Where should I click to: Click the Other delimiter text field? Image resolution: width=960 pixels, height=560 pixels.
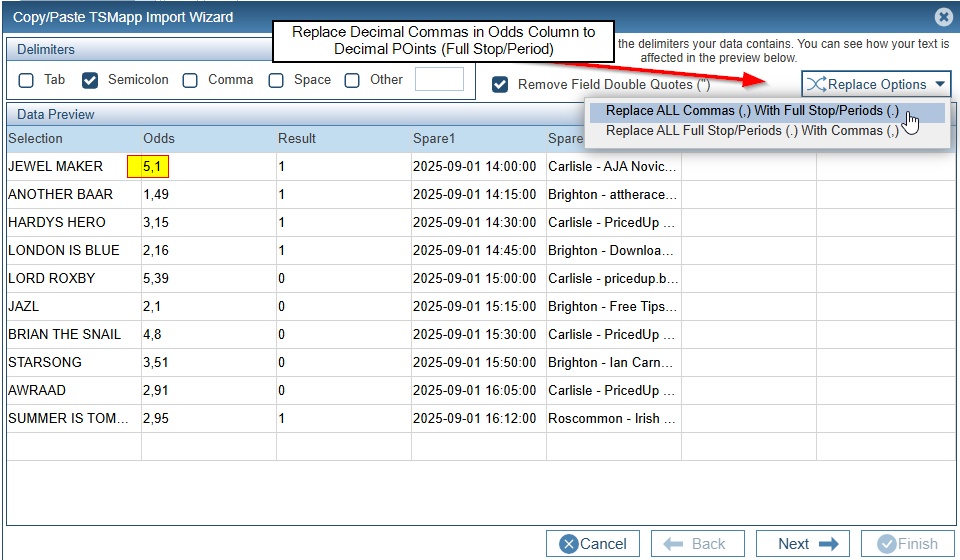point(439,80)
